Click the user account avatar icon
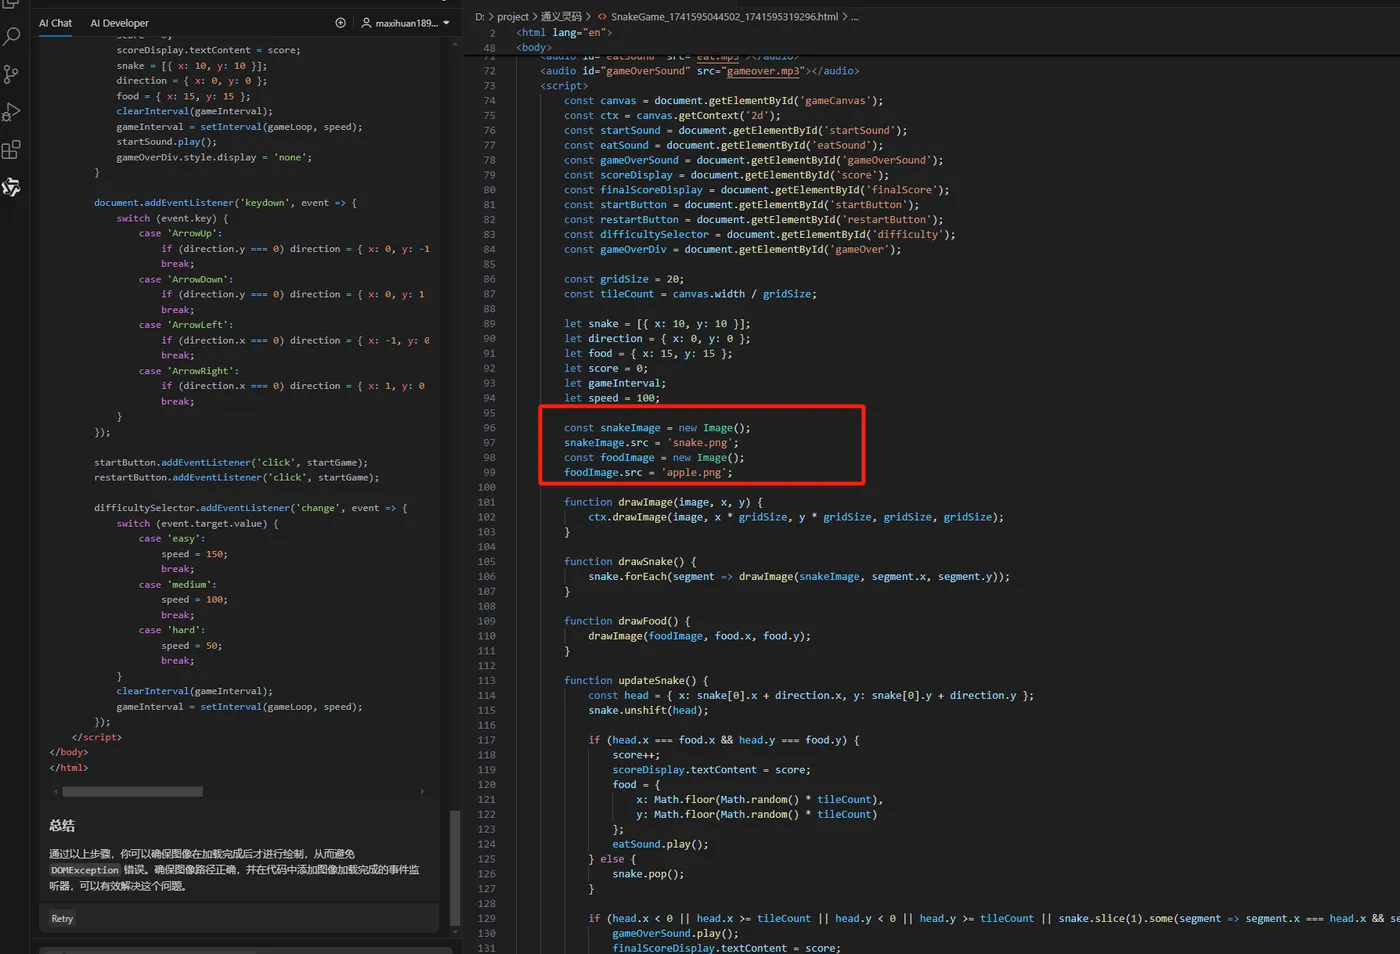The height and width of the screenshot is (954, 1400). 366,23
